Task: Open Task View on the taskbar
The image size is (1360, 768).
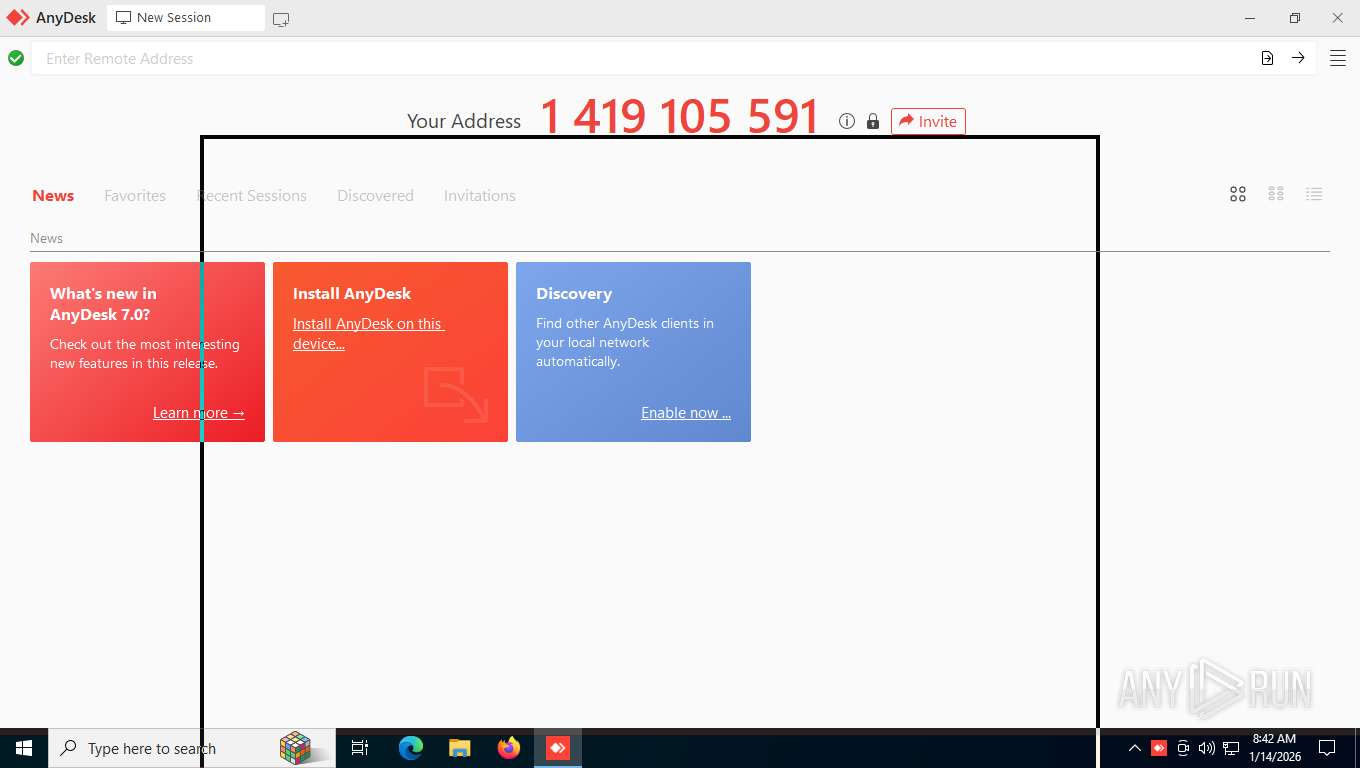Action: pos(360,748)
